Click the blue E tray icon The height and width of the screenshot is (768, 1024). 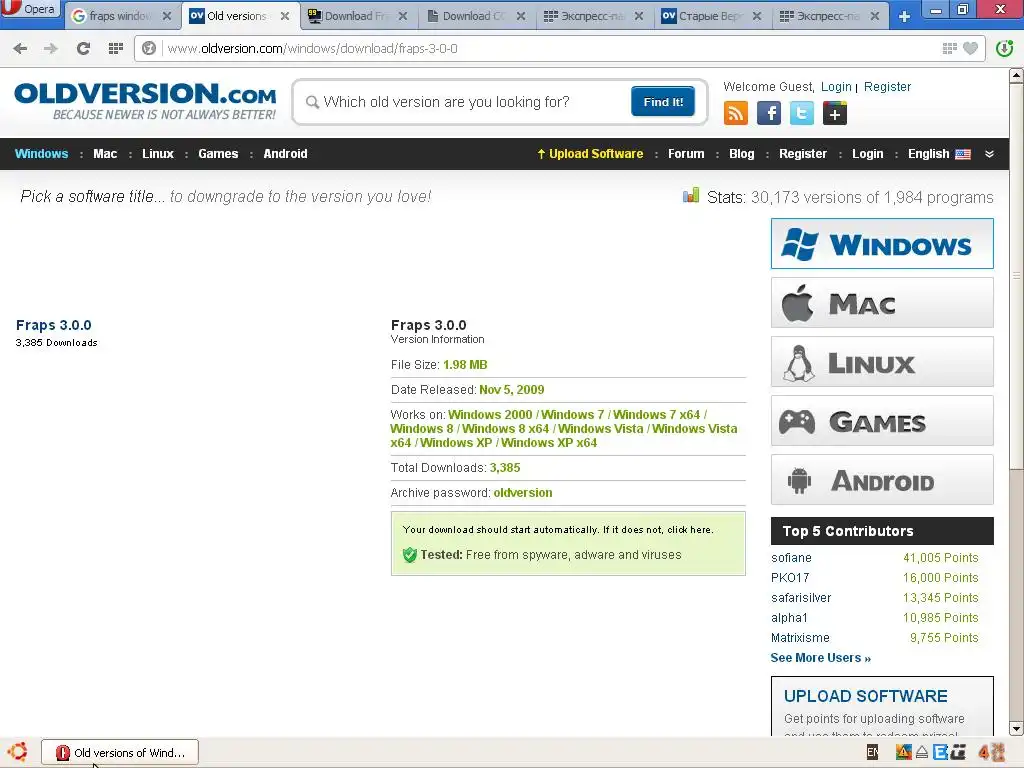[940, 752]
